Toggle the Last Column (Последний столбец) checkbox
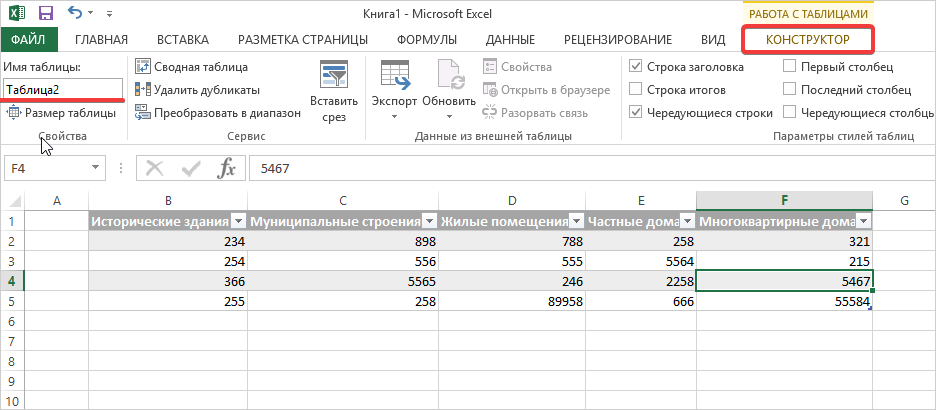936x410 pixels. pos(789,90)
